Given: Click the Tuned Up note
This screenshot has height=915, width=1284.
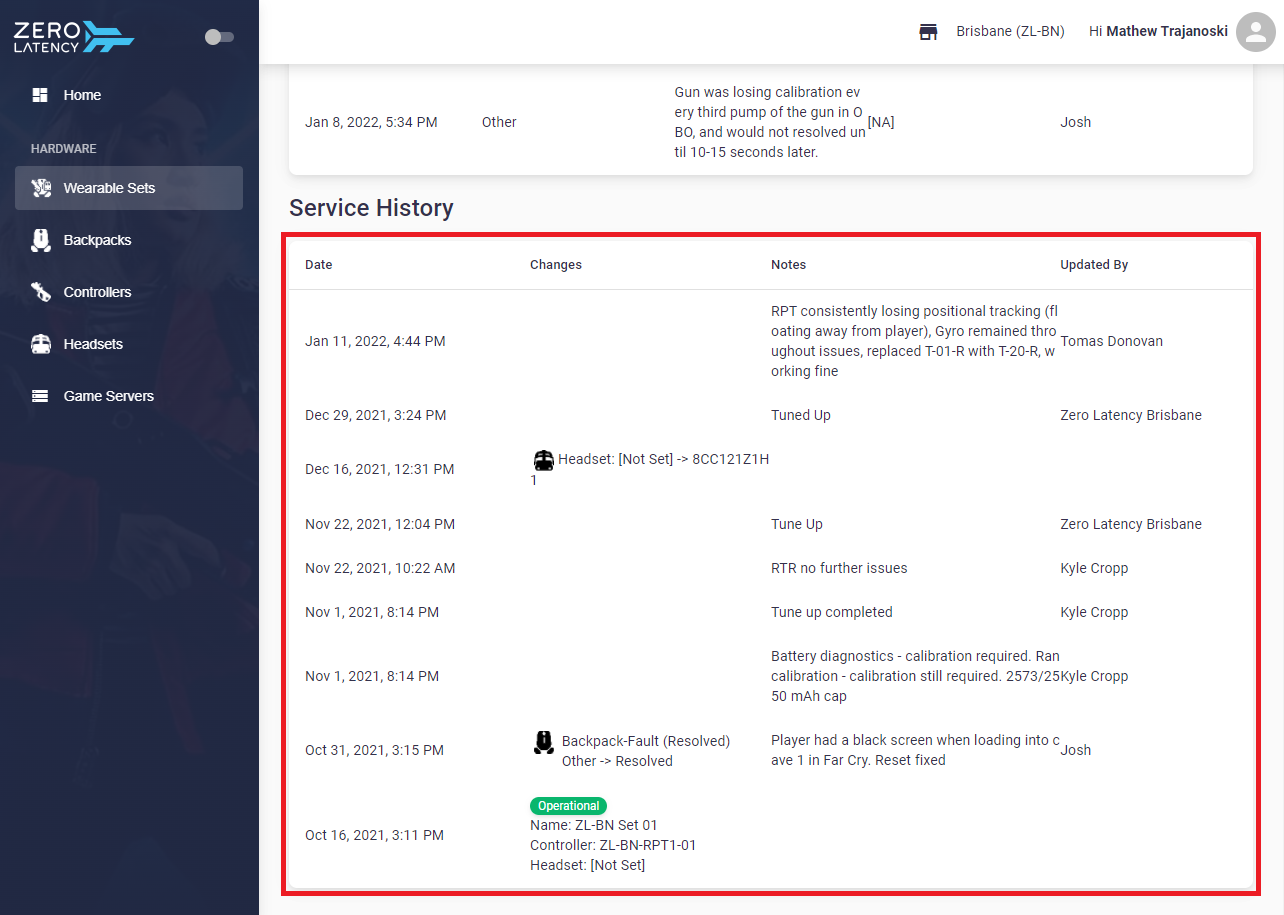Looking at the screenshot, I should point(801,415).
